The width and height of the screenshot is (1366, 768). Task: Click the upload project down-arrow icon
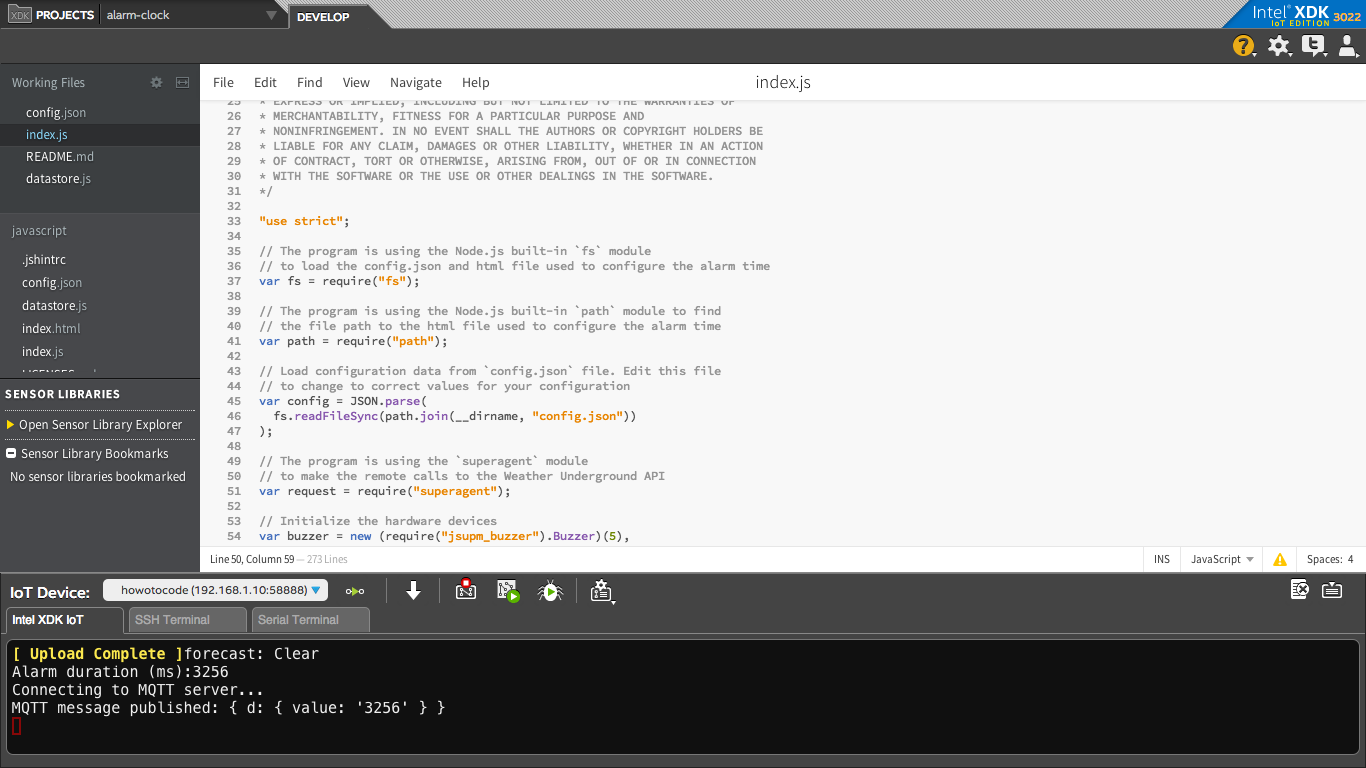click(413, 591)
